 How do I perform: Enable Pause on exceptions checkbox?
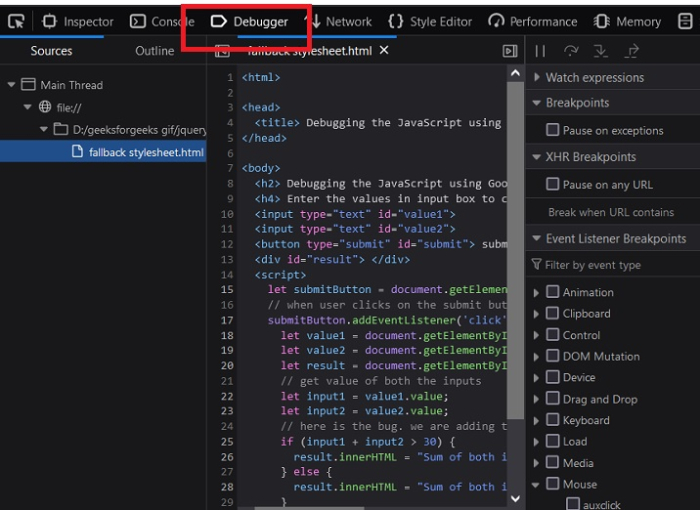(552, 130)
